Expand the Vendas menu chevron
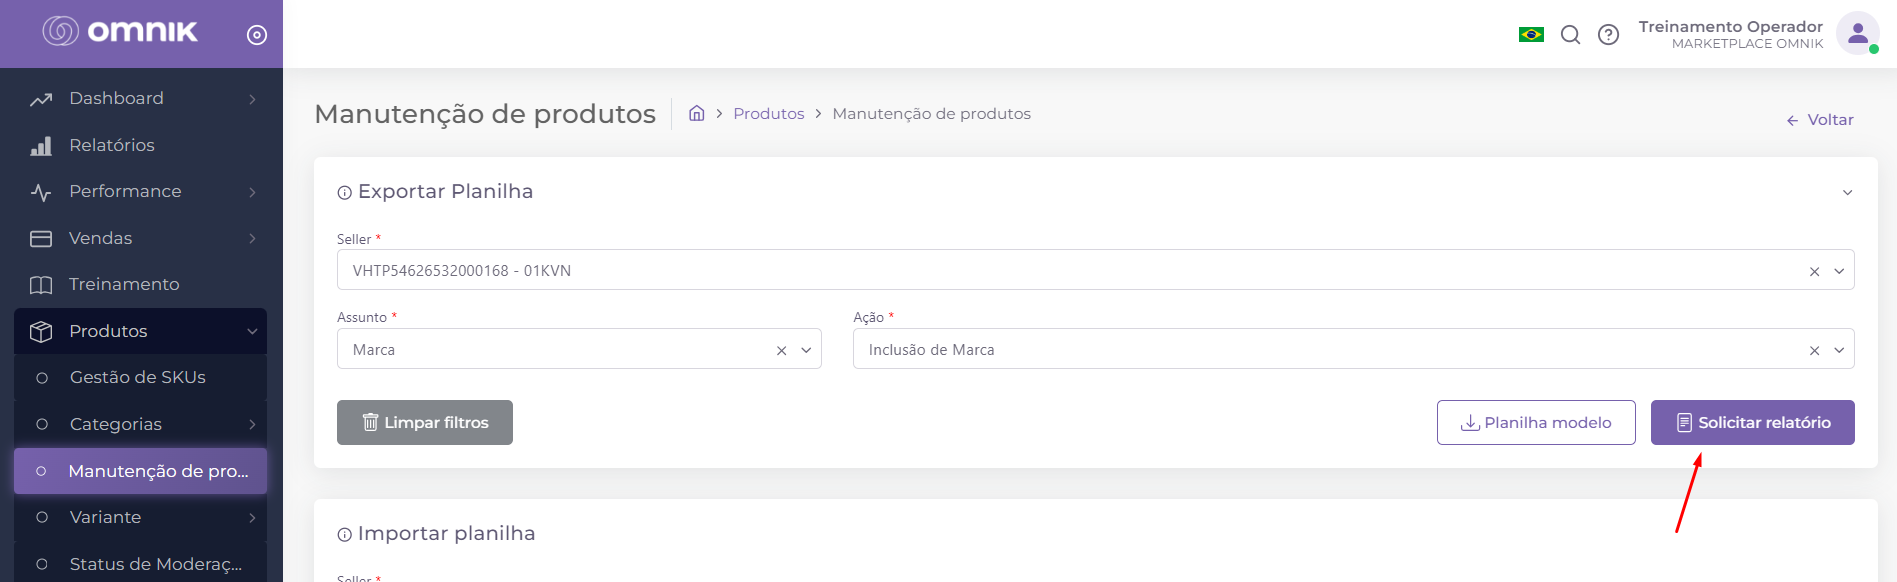This screenshot has height=582, width=1897. (x=252, y=238)
